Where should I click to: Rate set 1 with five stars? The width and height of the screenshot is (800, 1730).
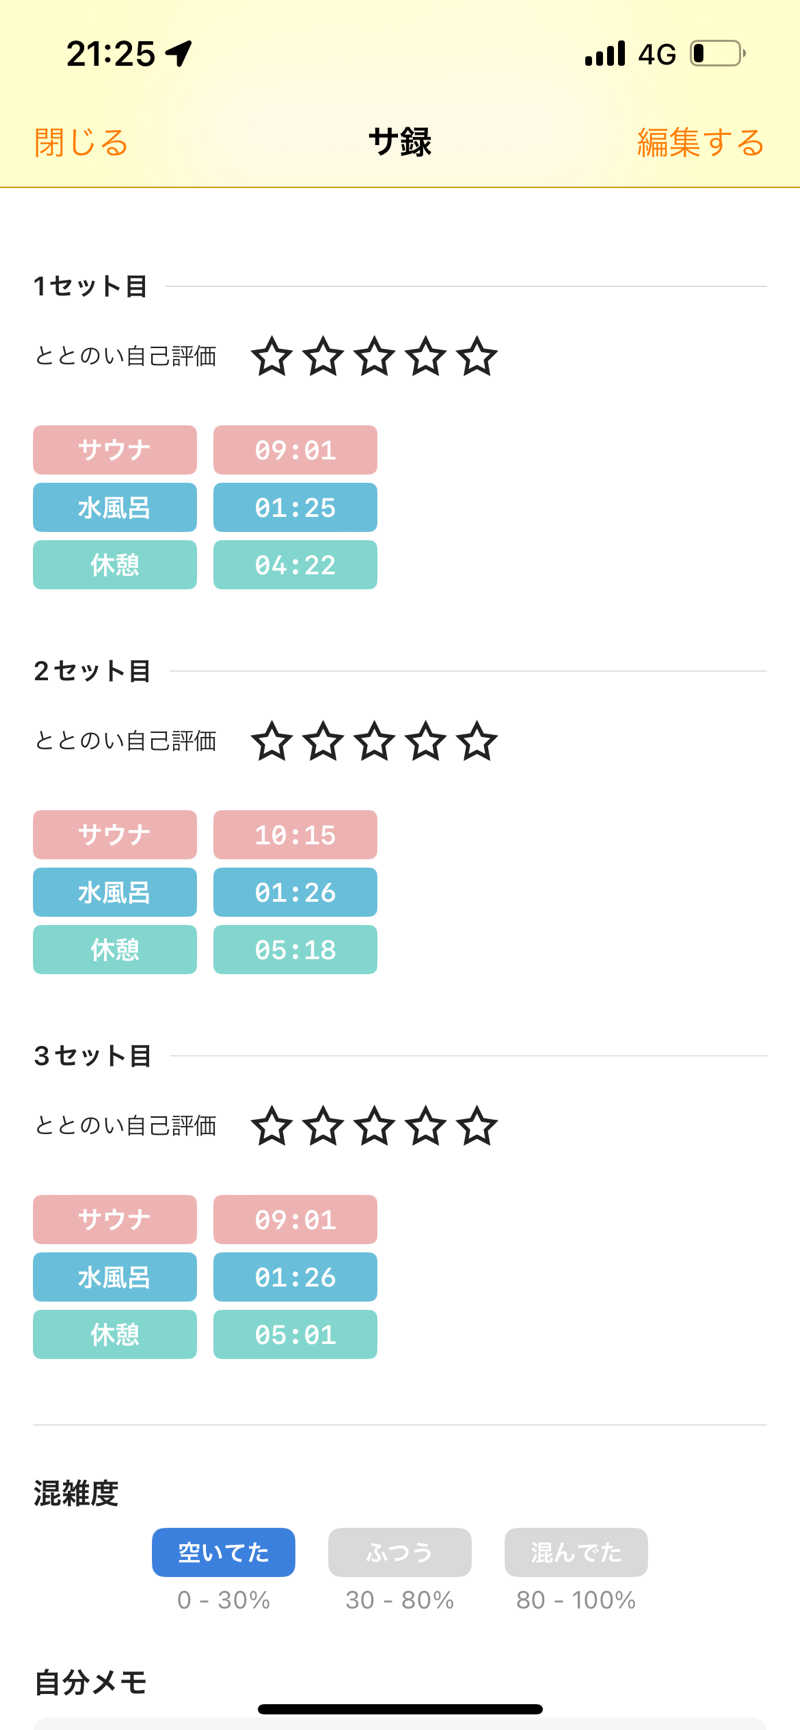coord(477,357)
